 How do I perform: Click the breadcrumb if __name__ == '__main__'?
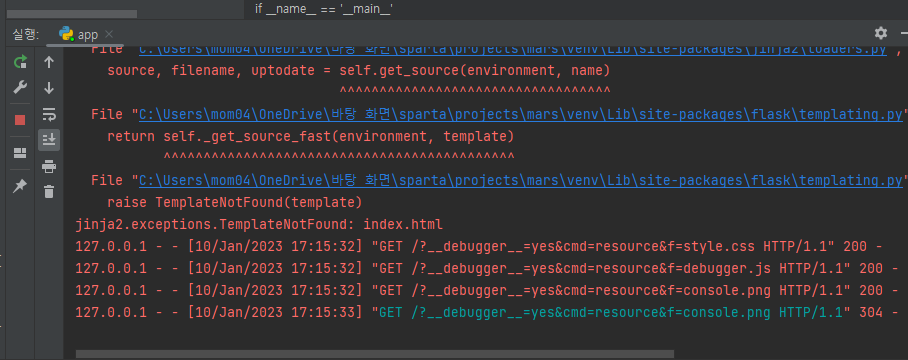pos(324,8)
